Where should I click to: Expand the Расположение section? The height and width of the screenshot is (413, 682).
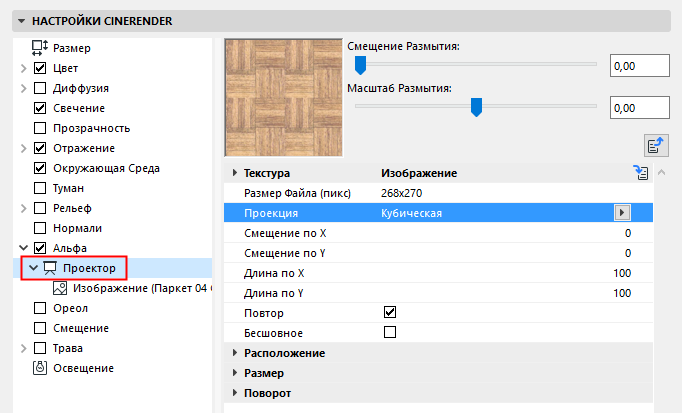pyautogui.click(x=236, y=353)
